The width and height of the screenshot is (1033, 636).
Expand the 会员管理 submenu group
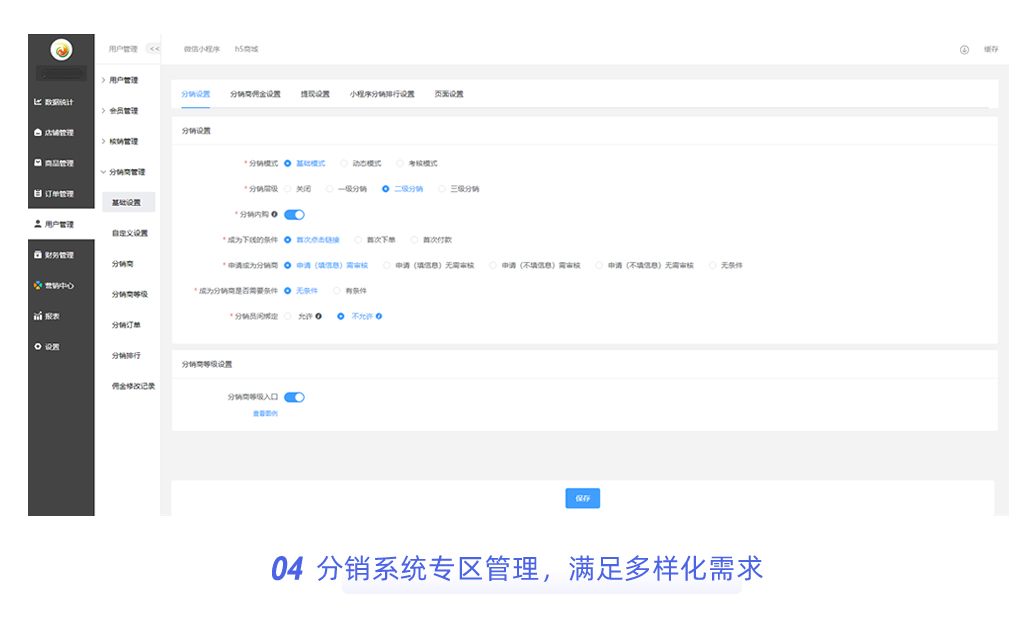[x=103, y=111]
